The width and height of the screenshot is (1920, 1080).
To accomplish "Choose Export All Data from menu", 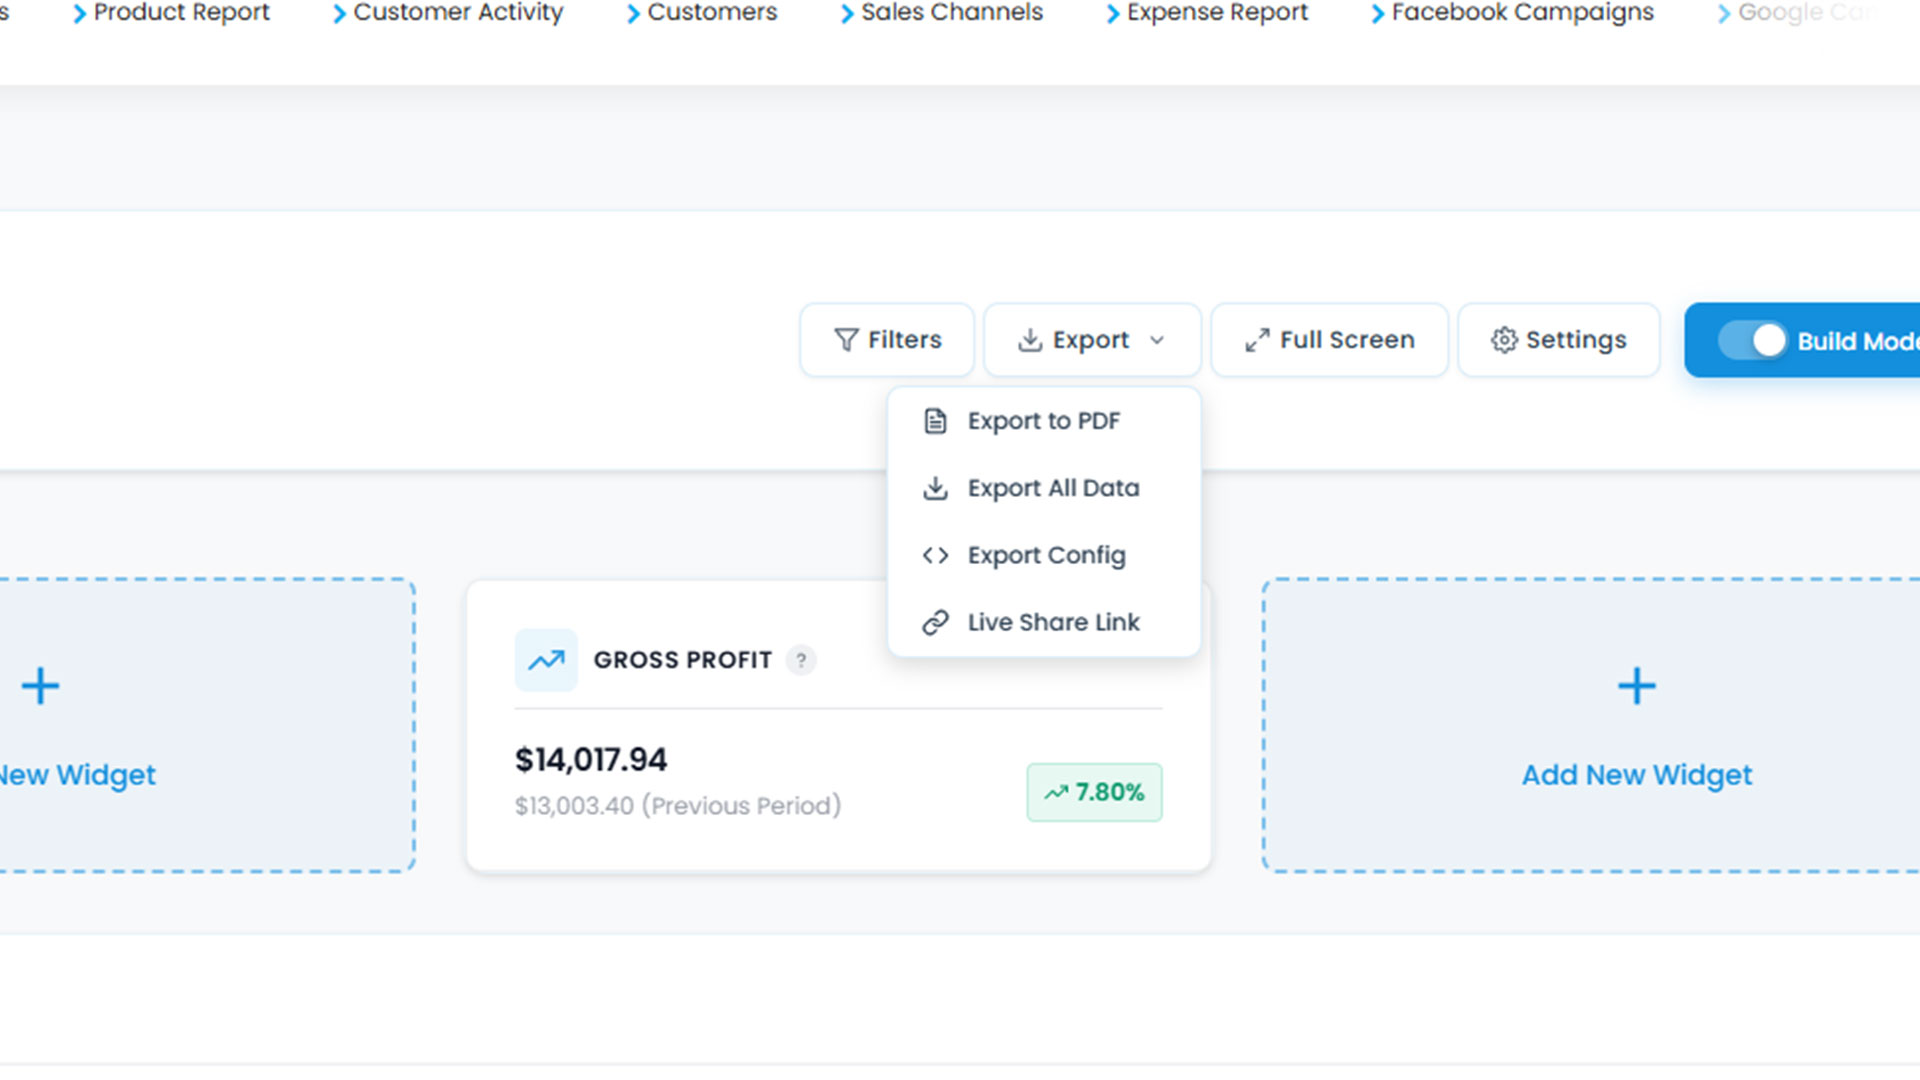I will [1052, 488].
